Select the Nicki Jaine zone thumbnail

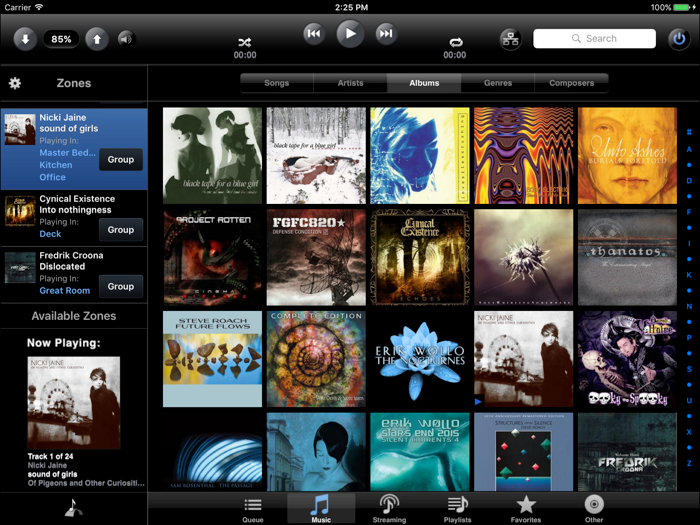coord(20,129)
